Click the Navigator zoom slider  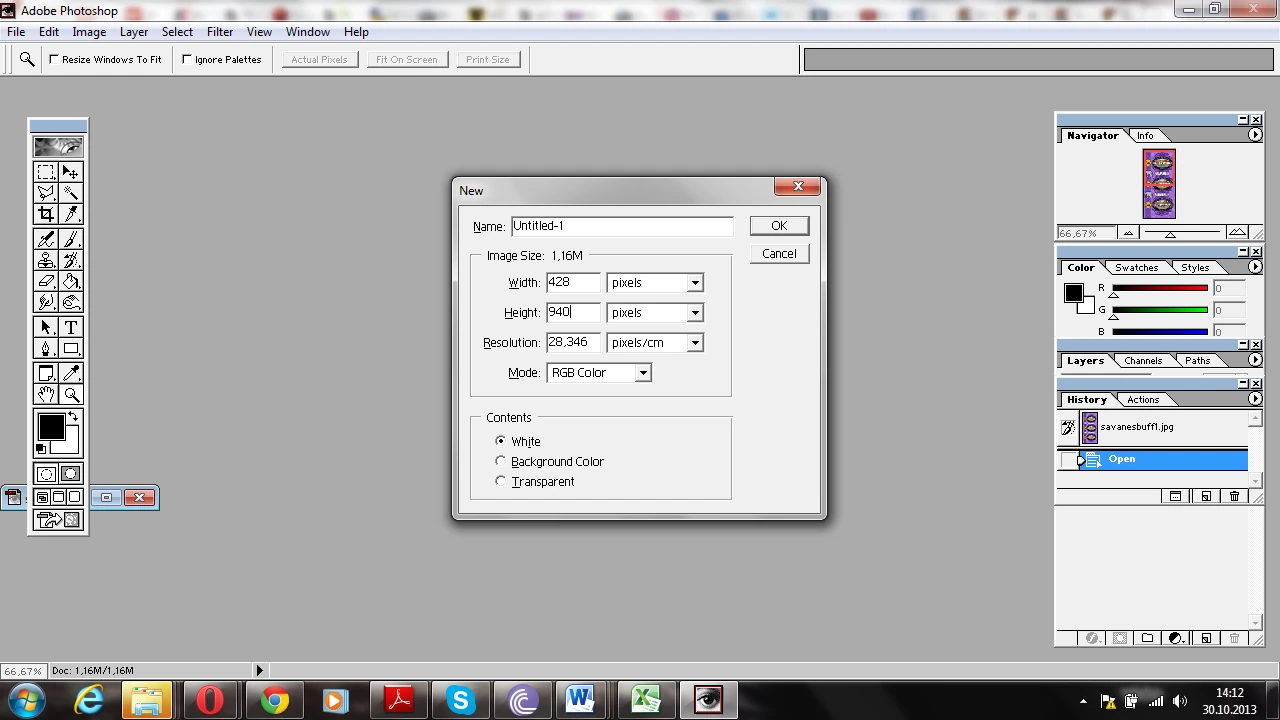(x=1171, y=233)
